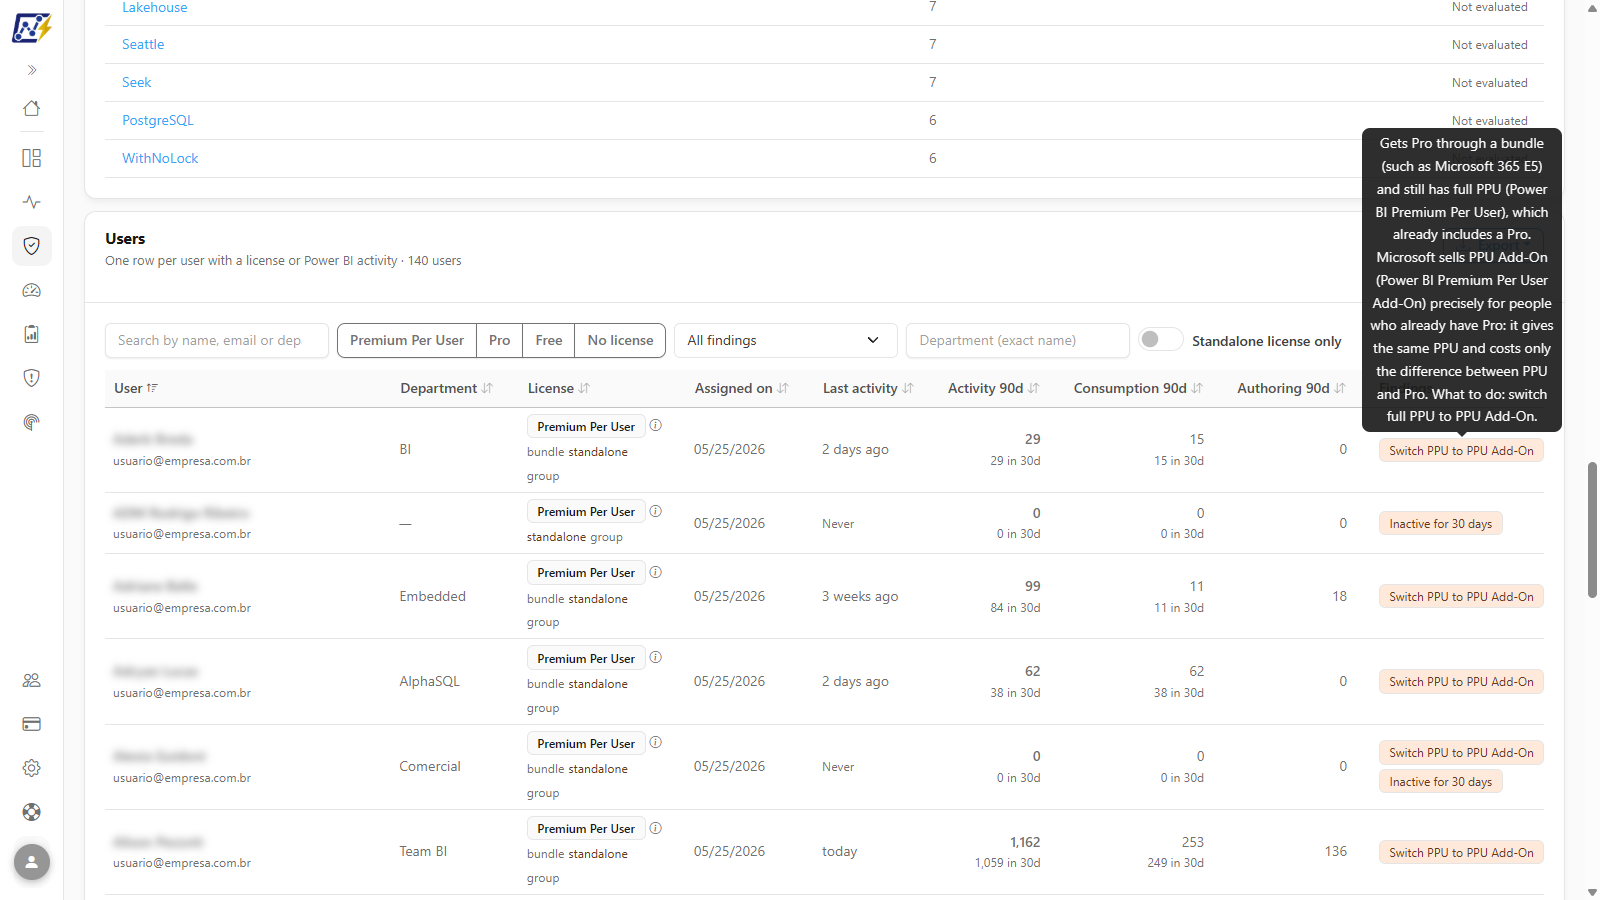This screenshot has height=900, width=1600.
Task: Sort by the Consumption 90d column
Action: pyautogui.click(x=1138, y=388)
